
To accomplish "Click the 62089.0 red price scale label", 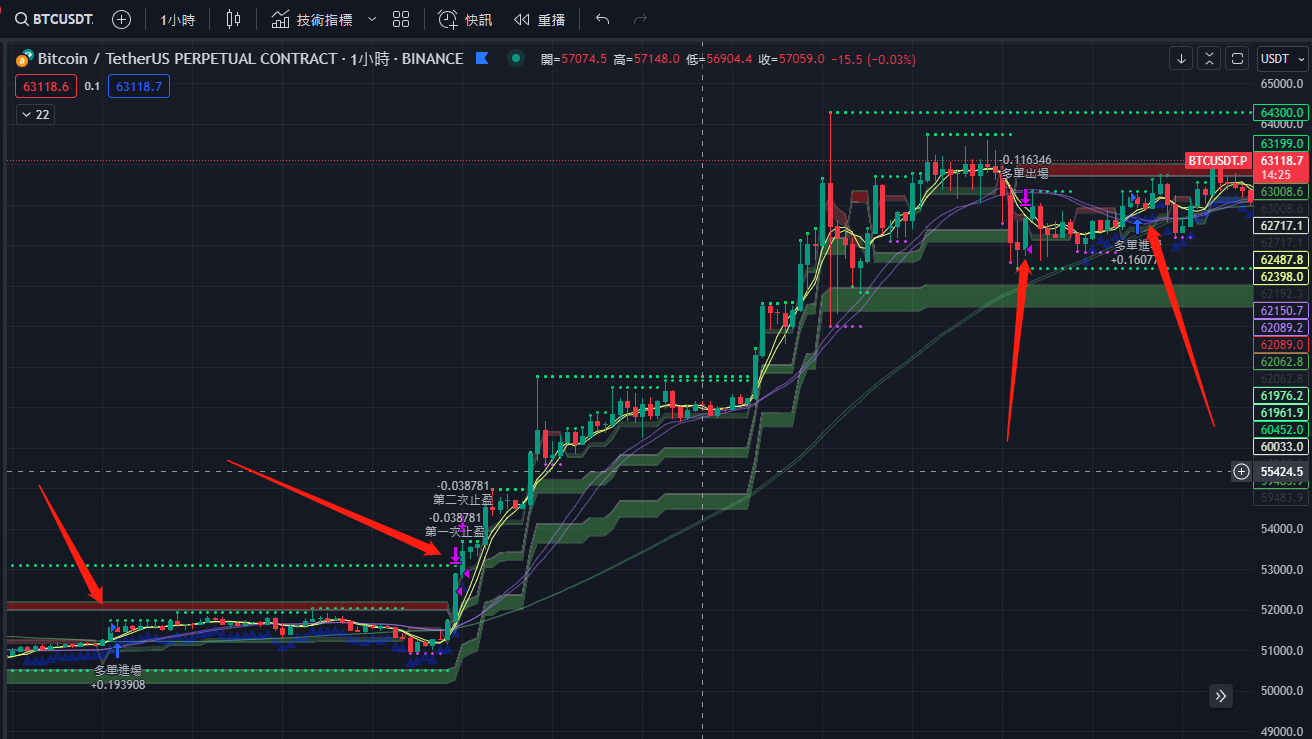I will pos(1281,345).
